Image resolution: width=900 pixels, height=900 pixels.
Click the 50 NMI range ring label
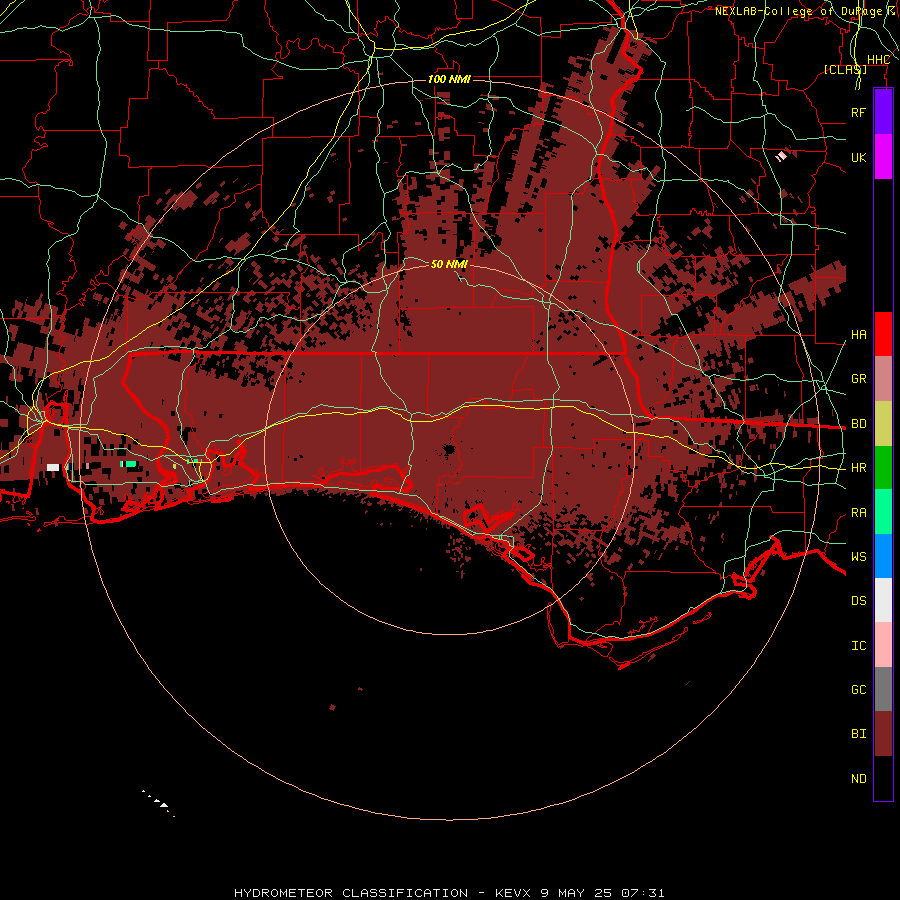(x=449, y=264)
